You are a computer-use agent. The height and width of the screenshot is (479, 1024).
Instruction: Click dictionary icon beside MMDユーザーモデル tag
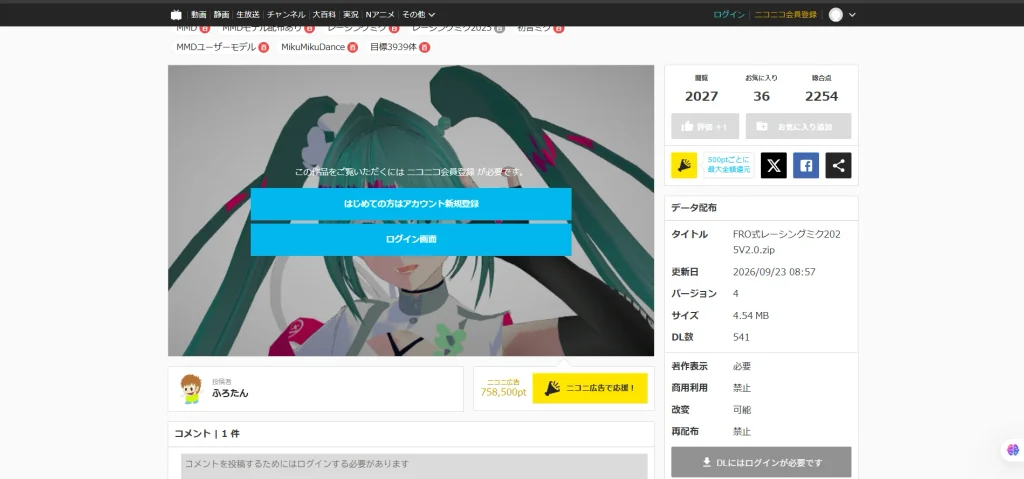[263, 47]
